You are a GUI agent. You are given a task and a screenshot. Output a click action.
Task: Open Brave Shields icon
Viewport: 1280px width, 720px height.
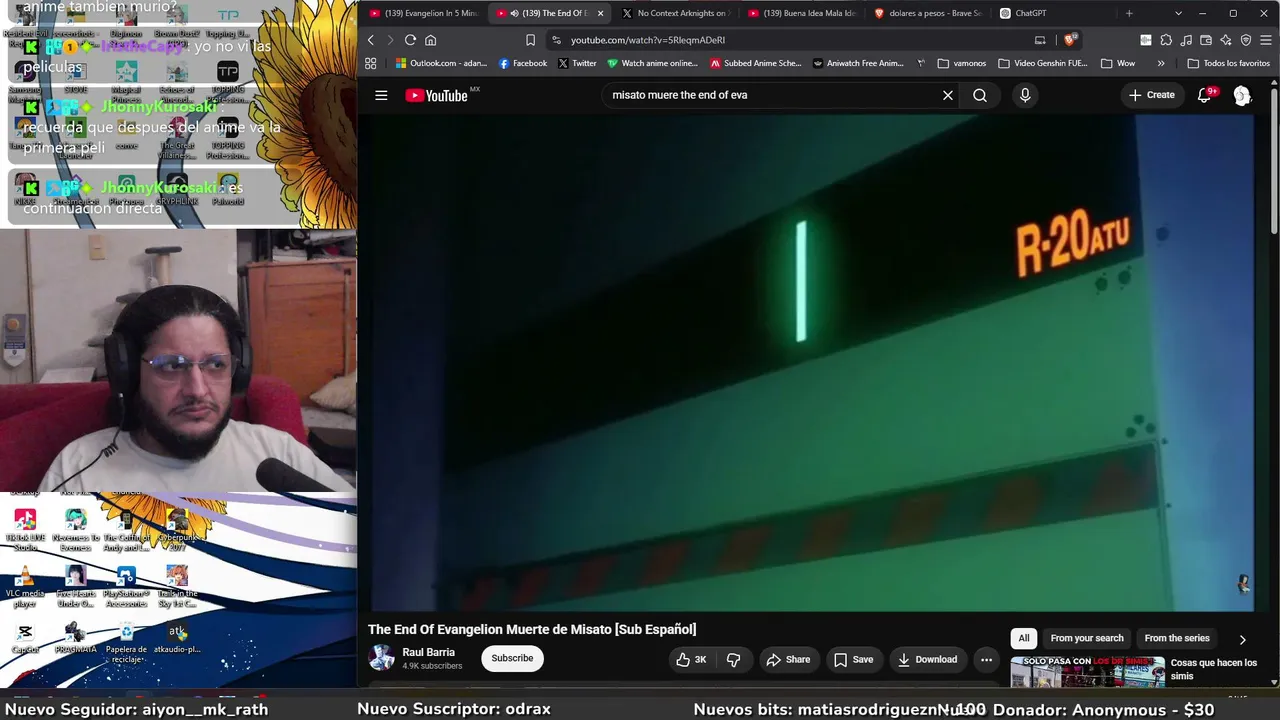(x=1069, y=40)
